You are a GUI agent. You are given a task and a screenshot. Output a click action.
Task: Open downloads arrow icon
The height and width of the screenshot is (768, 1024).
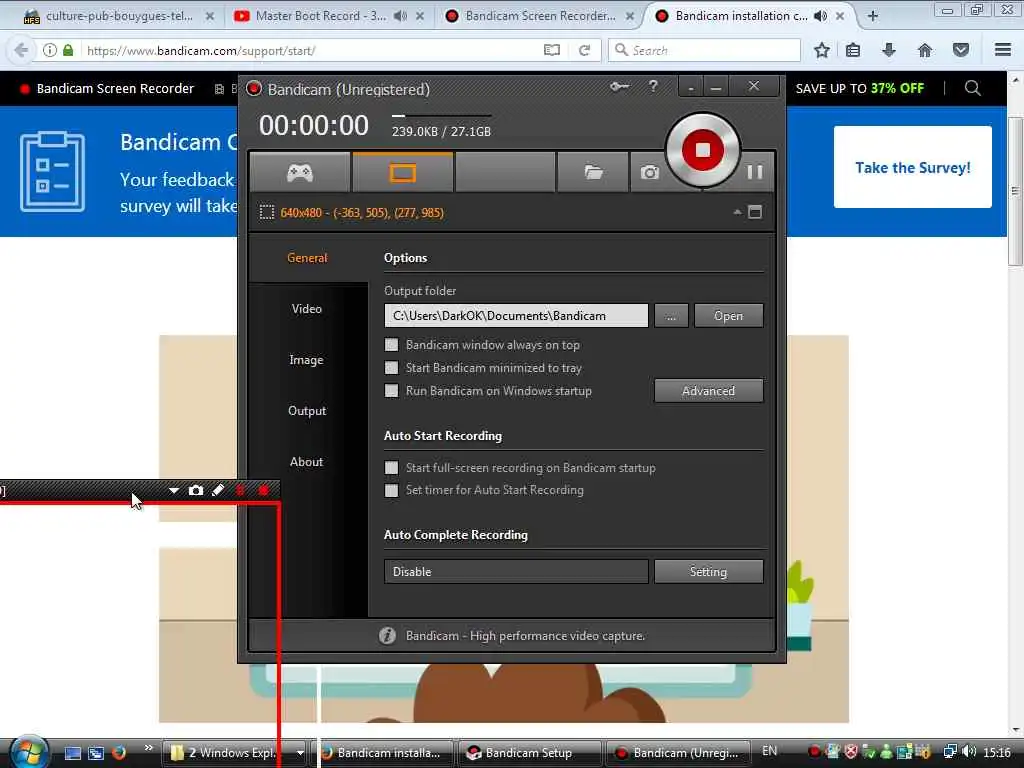889,50
